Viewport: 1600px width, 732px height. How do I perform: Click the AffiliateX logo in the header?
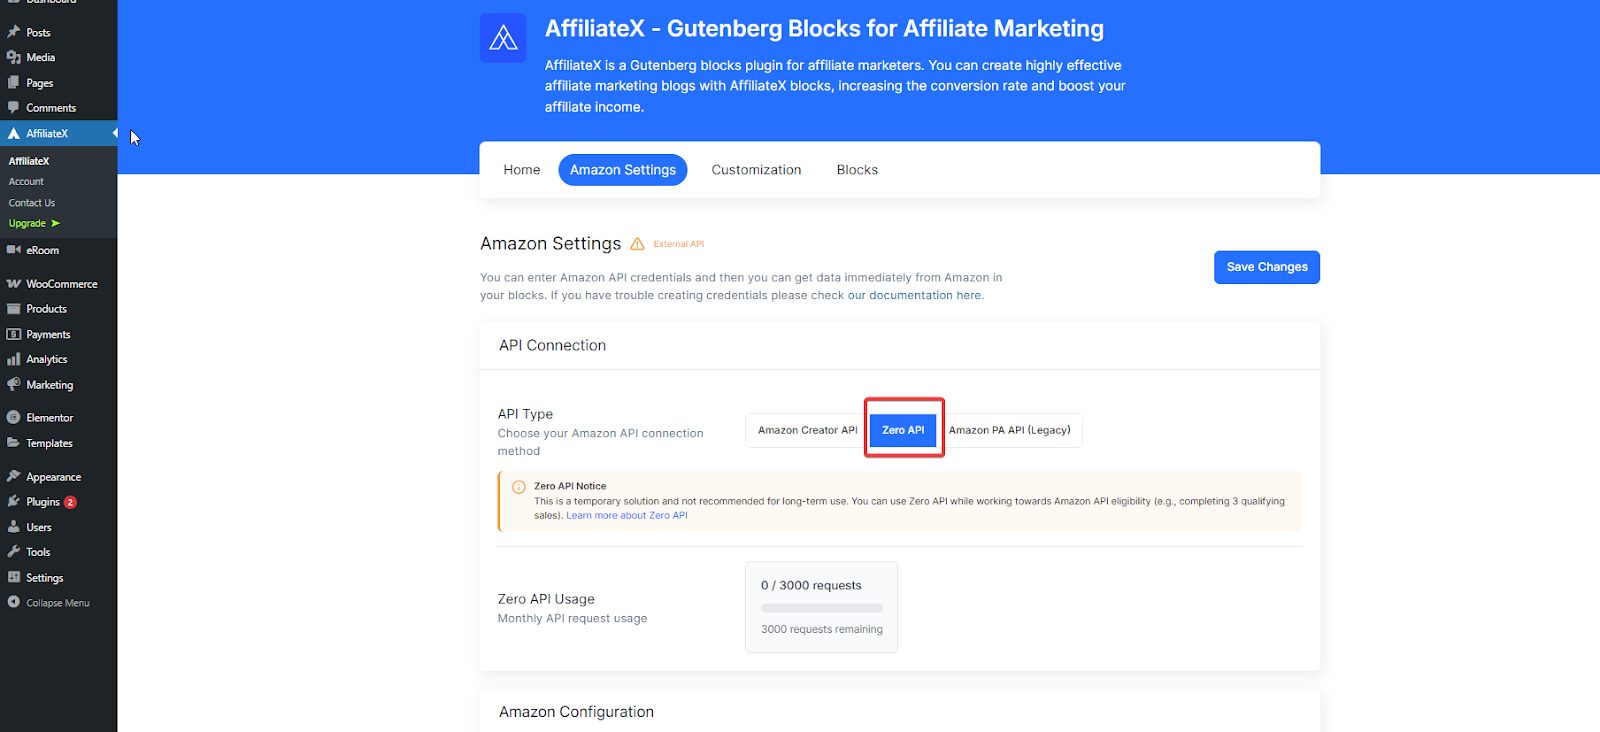pos(503,37)
